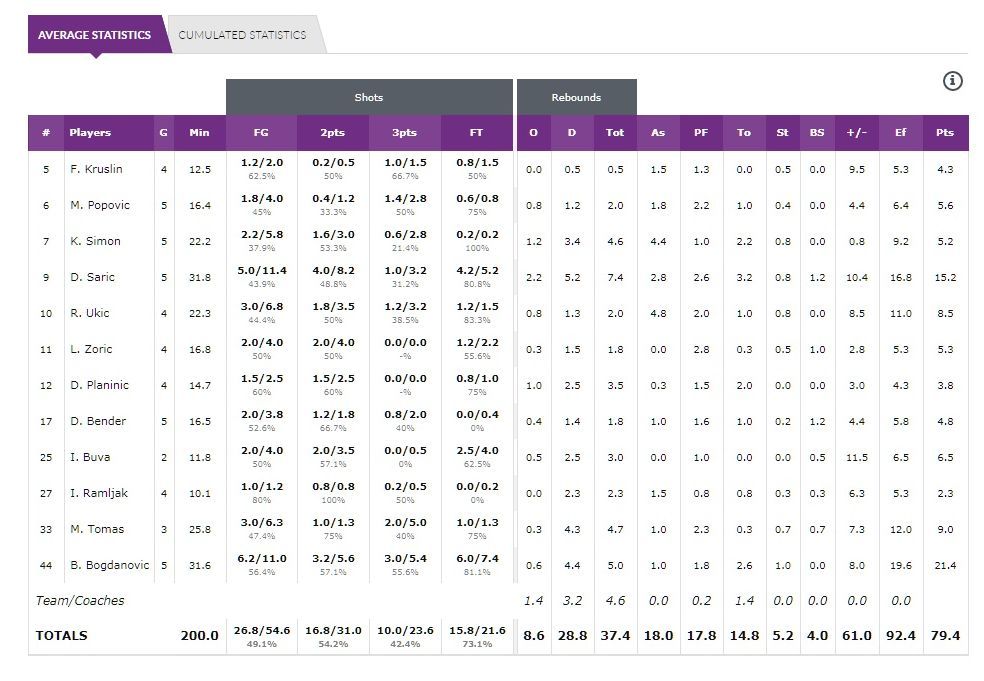Click the FG column header

coord(261,133)
